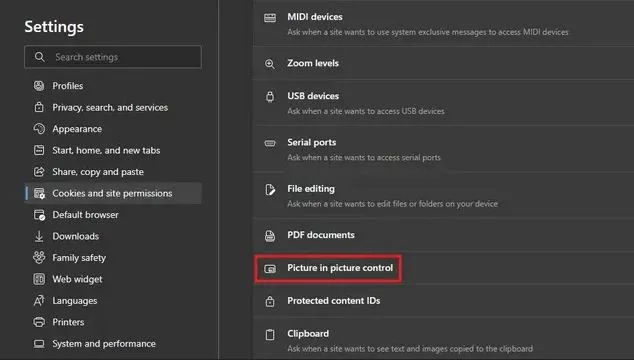The image size is (634, 360).
Task: Open File editing permission
Action: [x=311, y=188]
